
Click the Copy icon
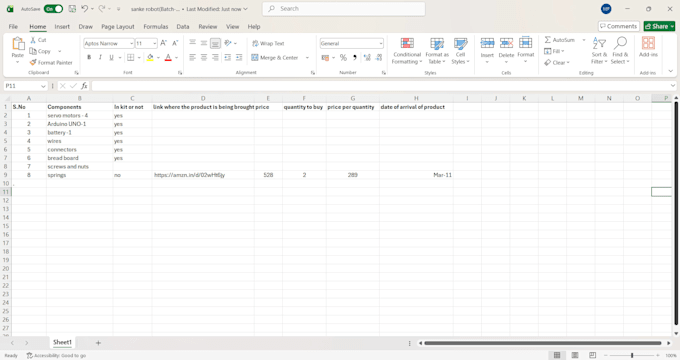click(x=33, y=51)
